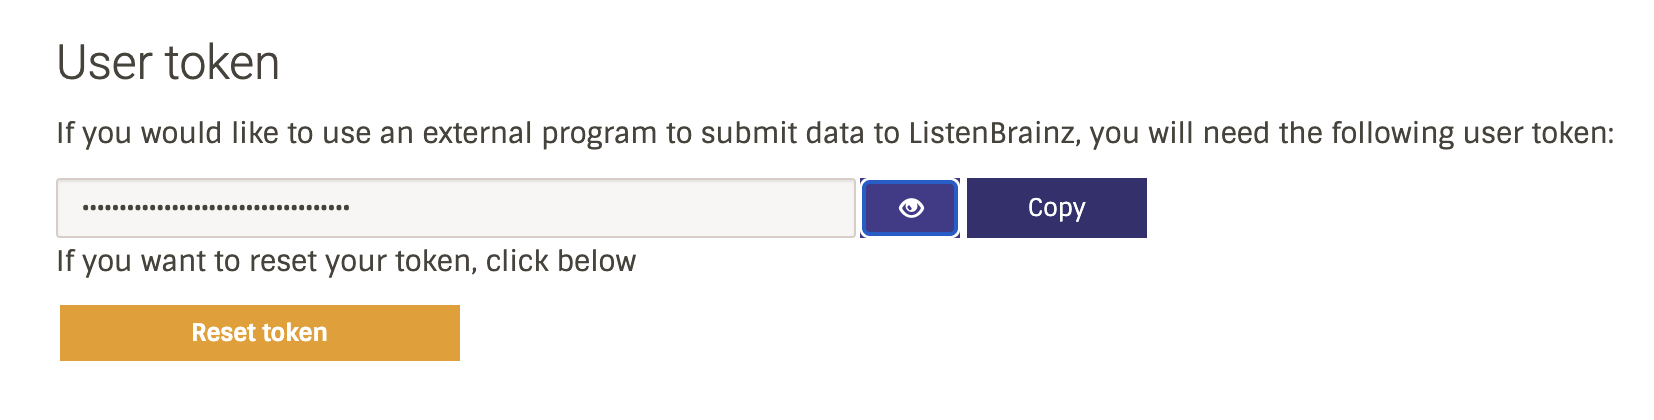The height and width of the screenshot is (420, 1654).
Task: Copy the user token to clipboard
Action: pyautogui.click(x=1056, y=208)
